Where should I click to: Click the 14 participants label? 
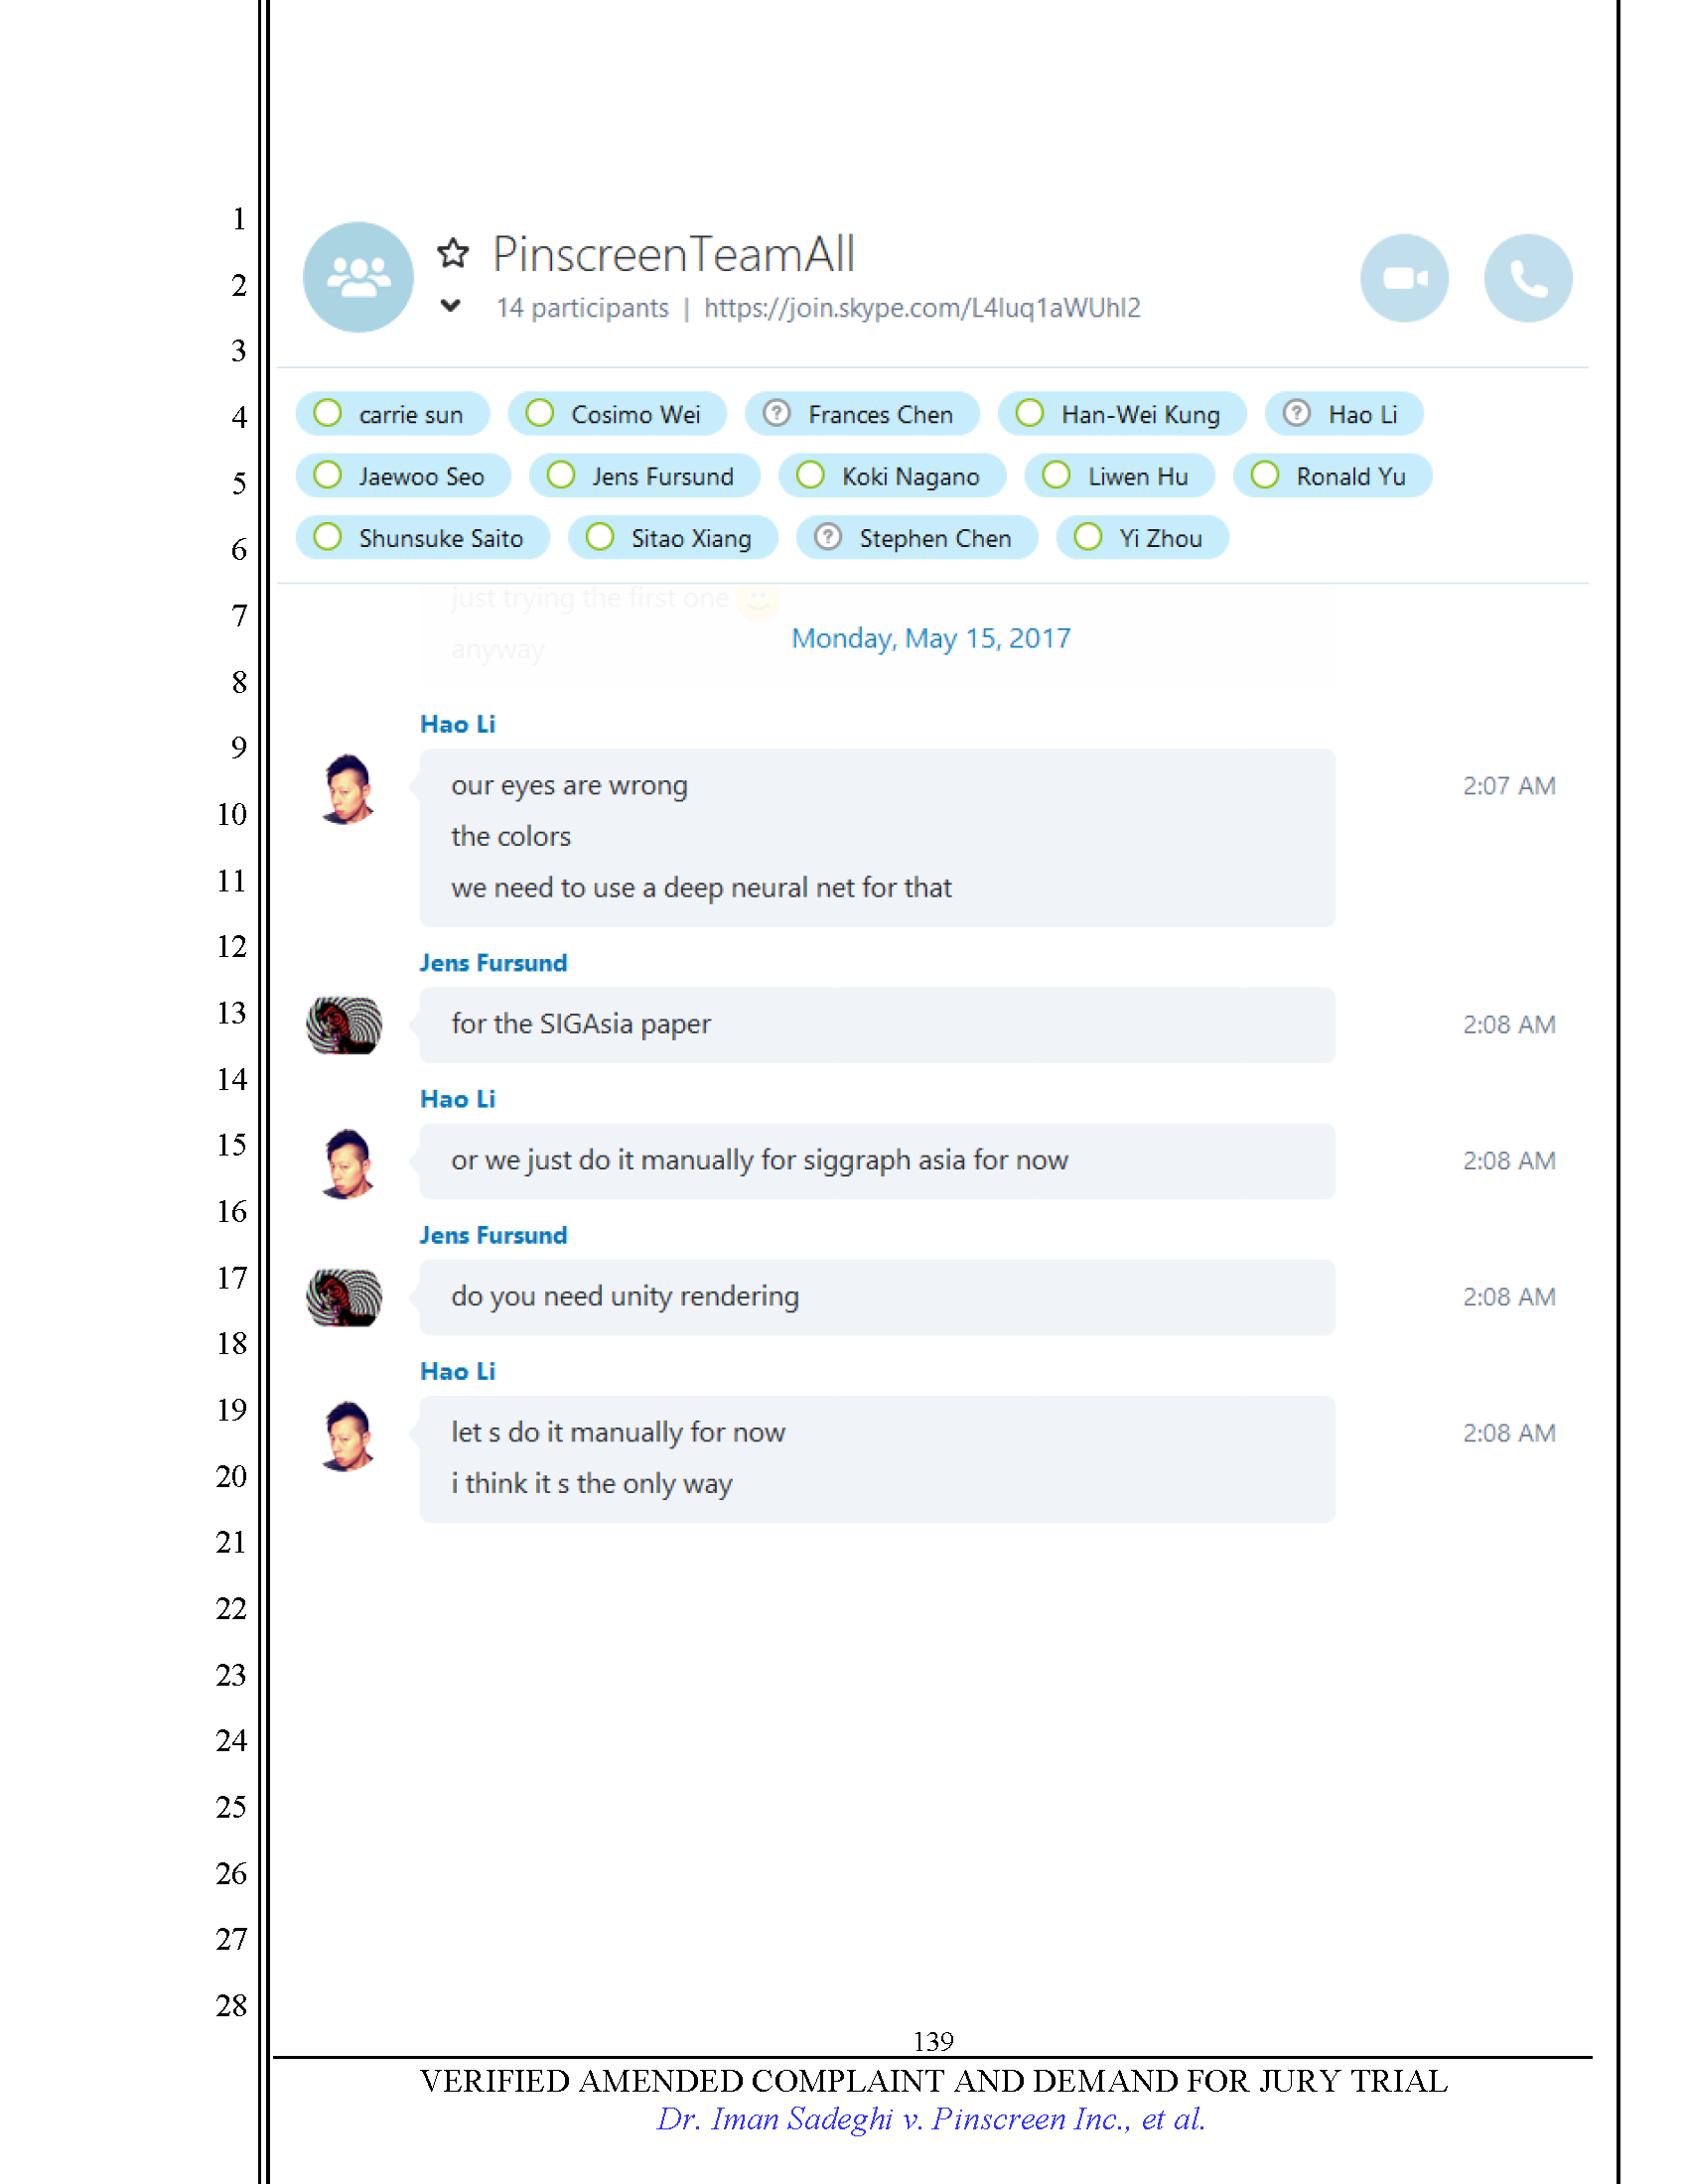pos(582,308)
